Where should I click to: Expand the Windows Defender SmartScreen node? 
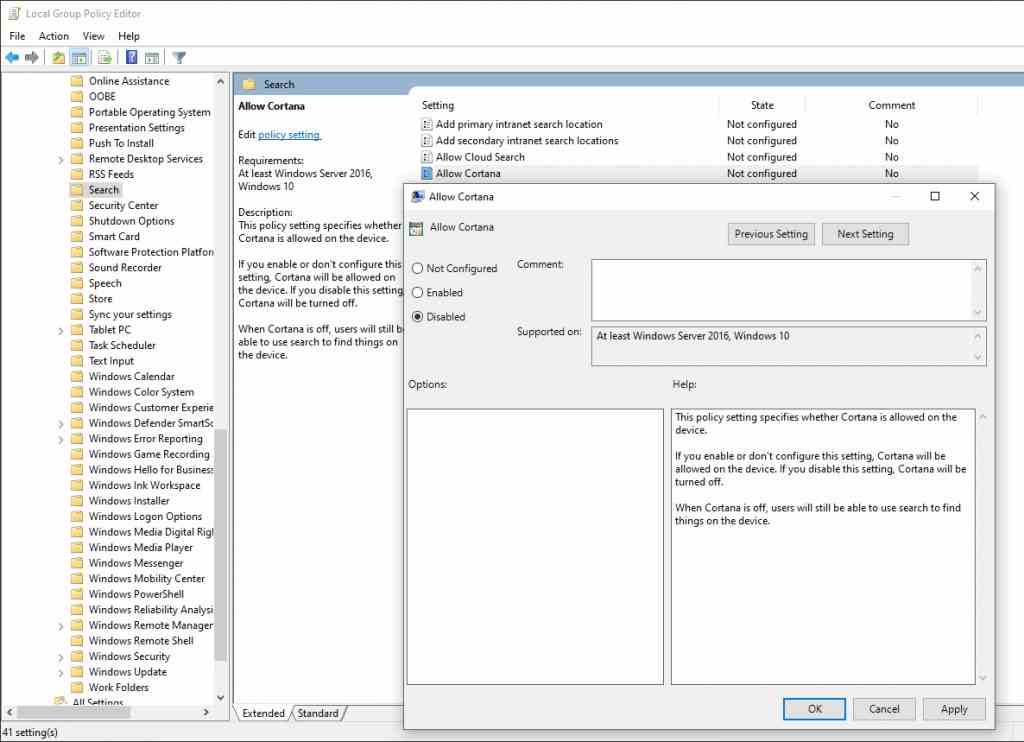61,425
